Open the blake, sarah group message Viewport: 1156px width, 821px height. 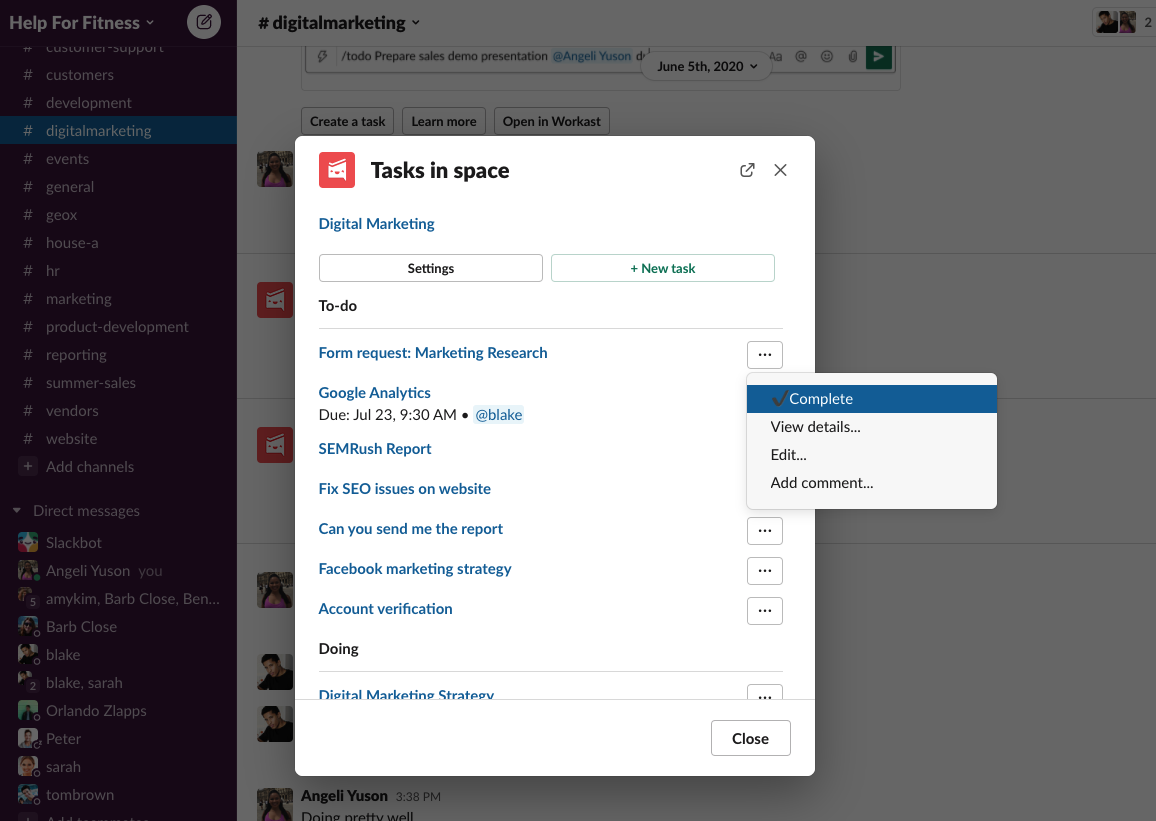pos(118,682)
